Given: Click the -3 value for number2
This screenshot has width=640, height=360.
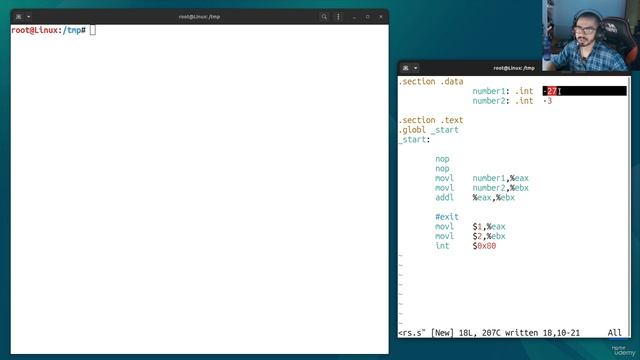Looking at the screenshot, I should 548,101.
